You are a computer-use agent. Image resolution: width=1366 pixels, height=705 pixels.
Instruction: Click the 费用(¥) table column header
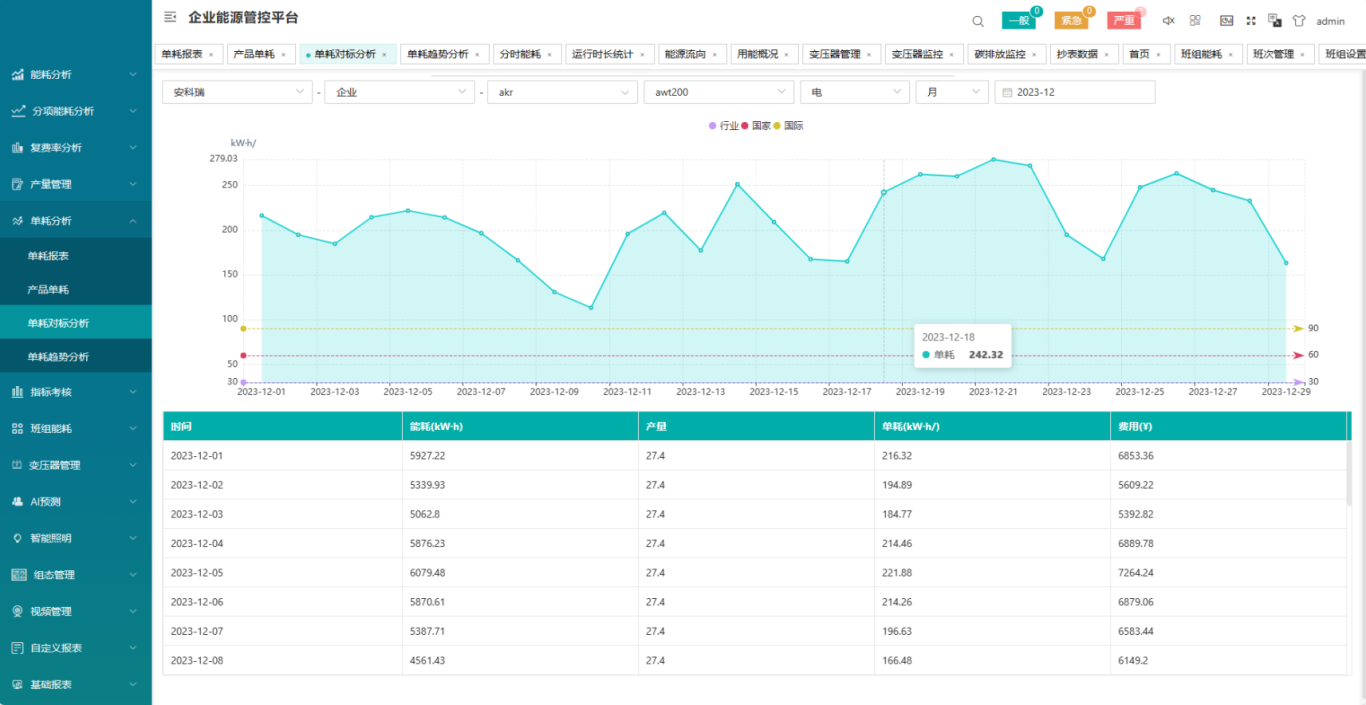pos(1228,426)
